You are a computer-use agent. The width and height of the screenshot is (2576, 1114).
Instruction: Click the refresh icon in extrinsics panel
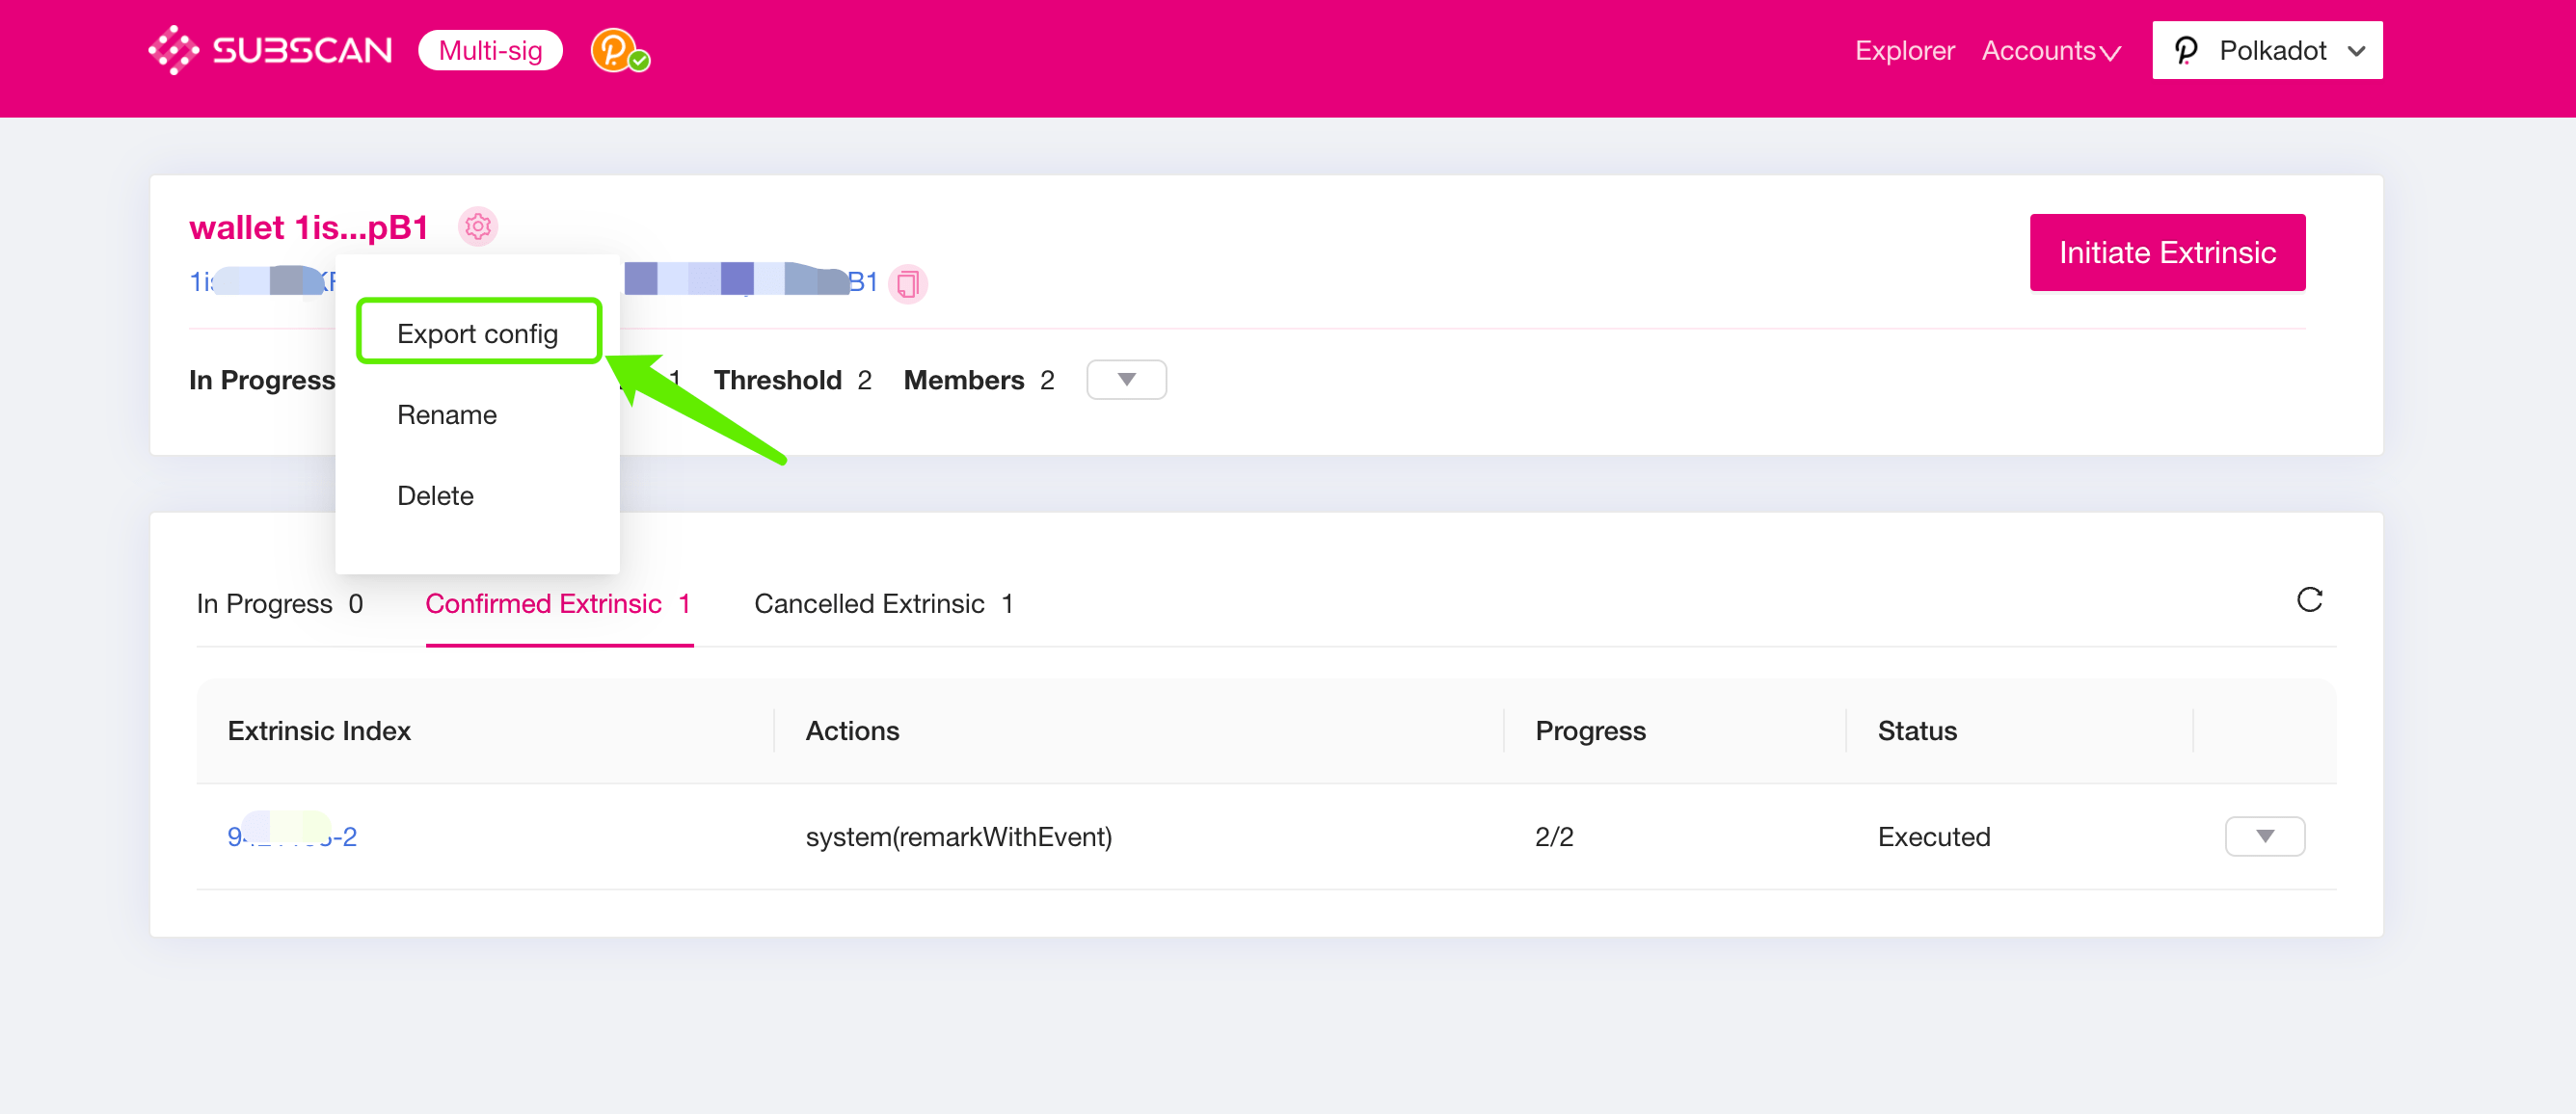click(x=2309, y=600)
